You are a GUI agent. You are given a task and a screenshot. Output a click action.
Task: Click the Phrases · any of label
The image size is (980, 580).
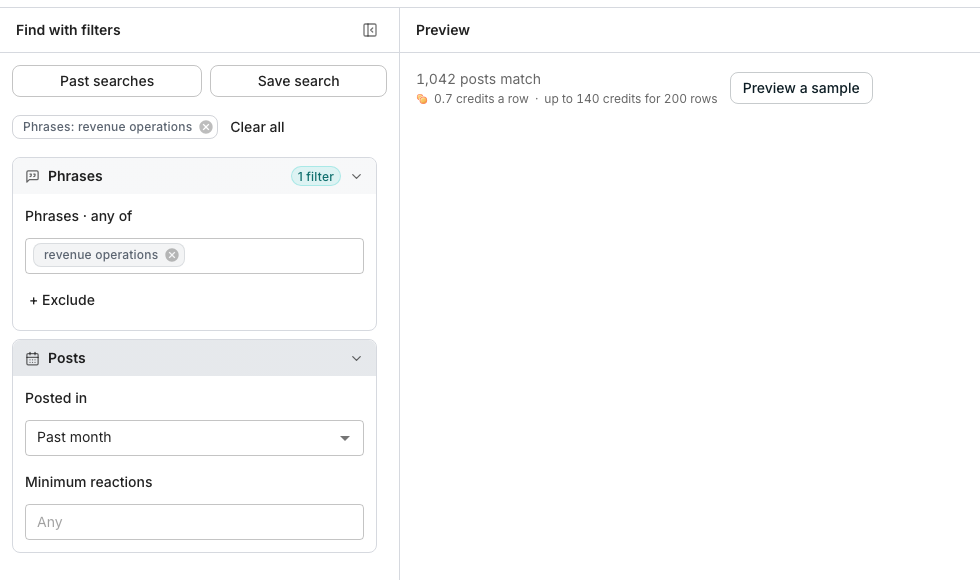point(78,216)
